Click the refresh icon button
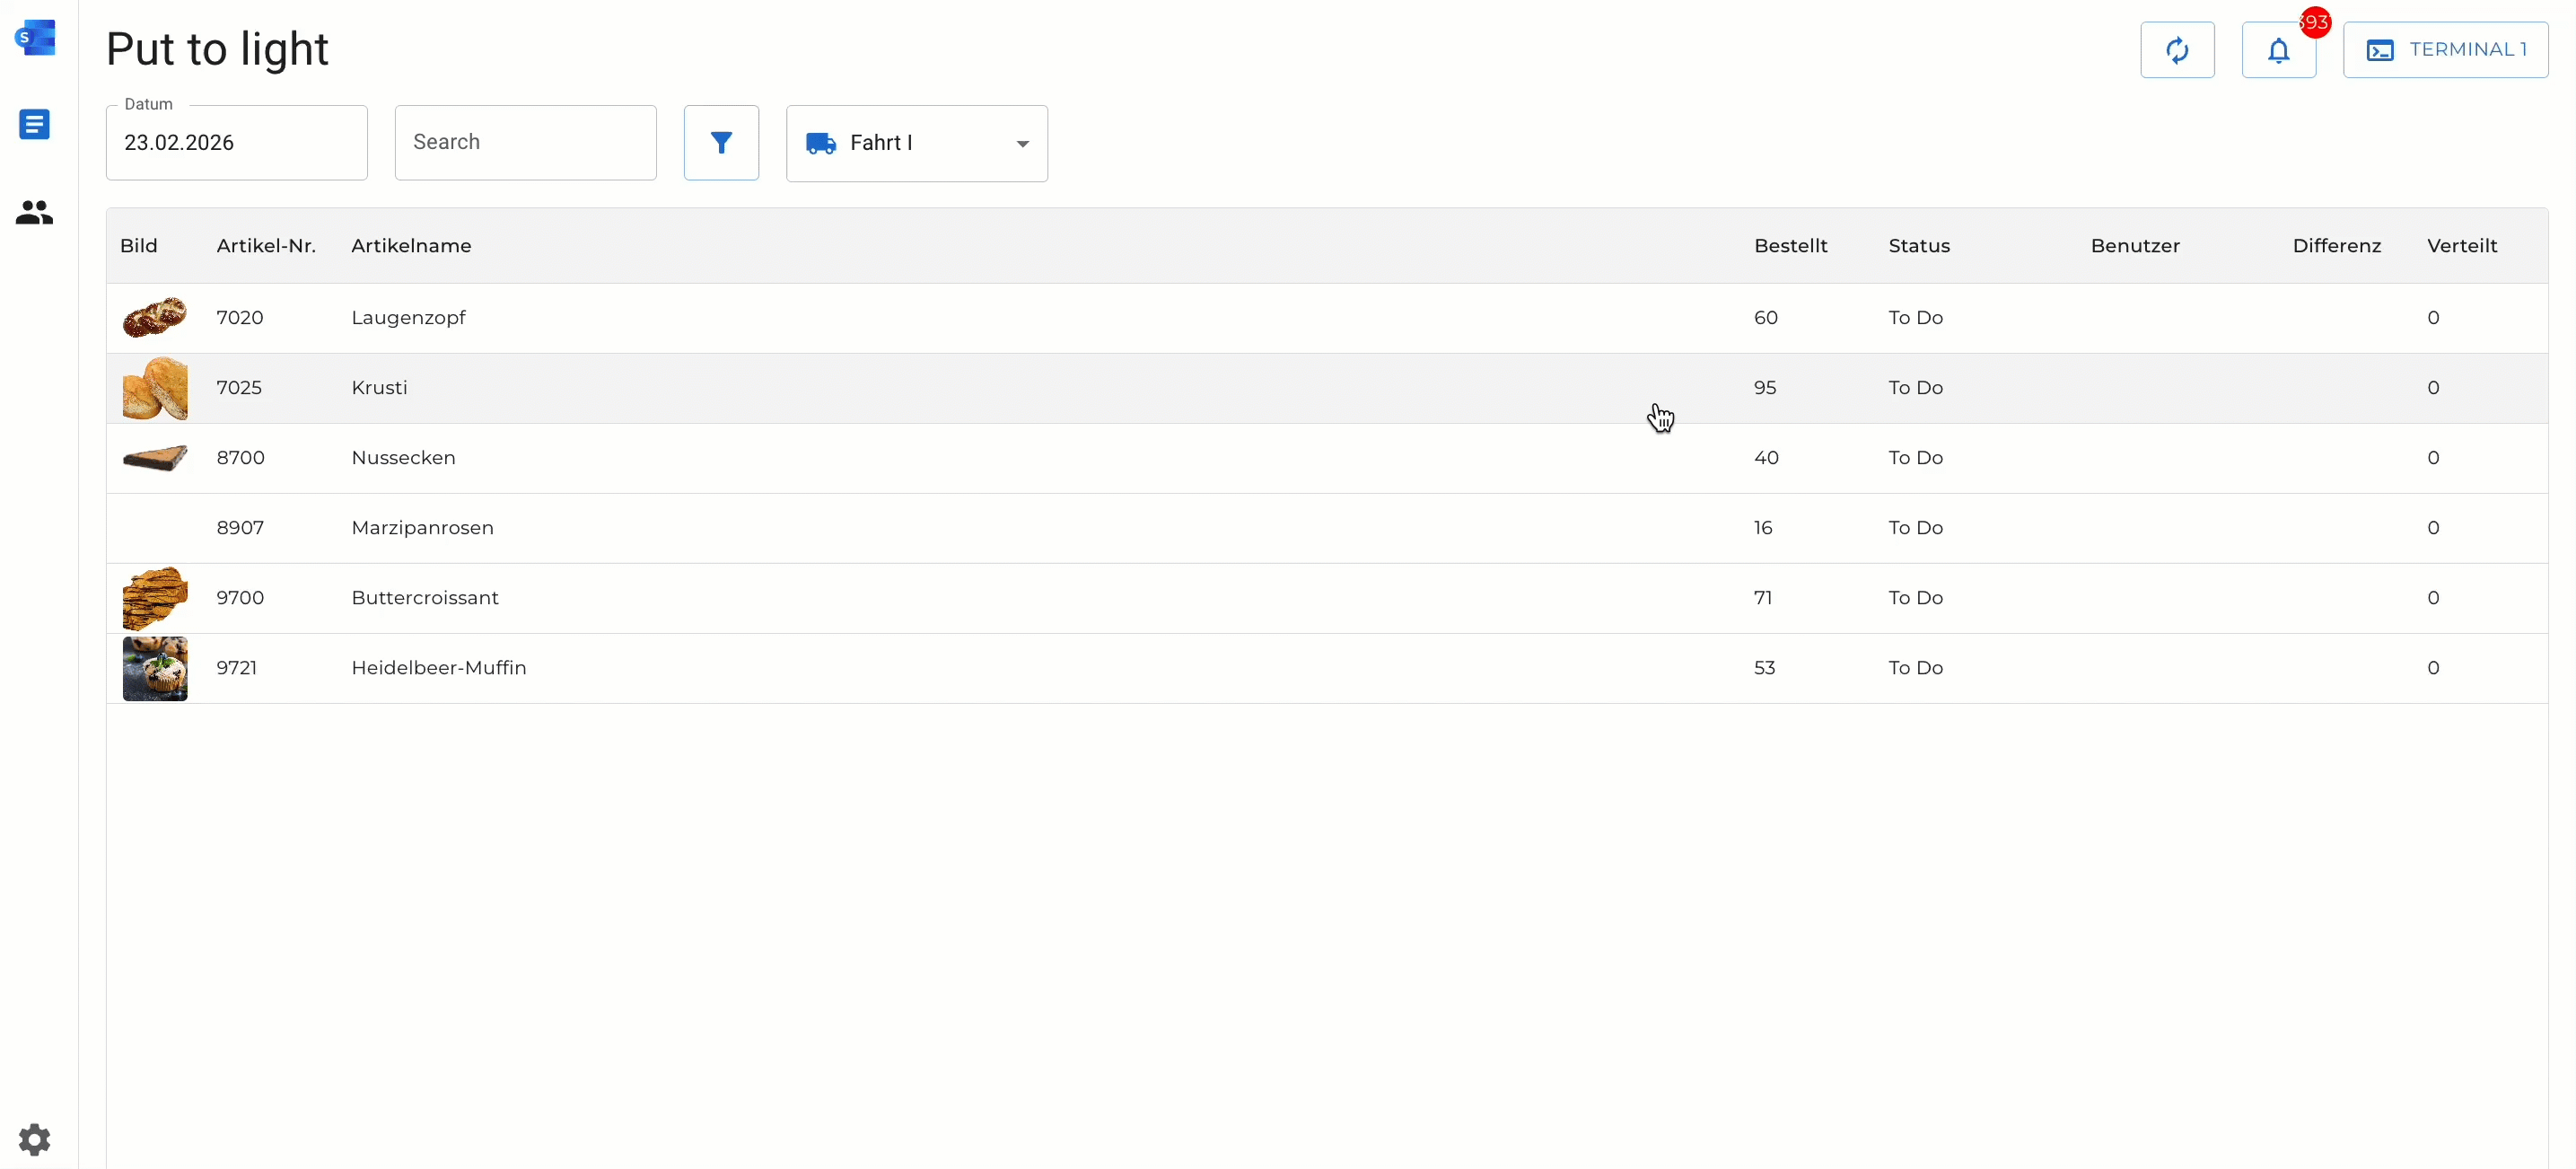Screen dimensions: 2576x1169 (x=2176, y=50)
